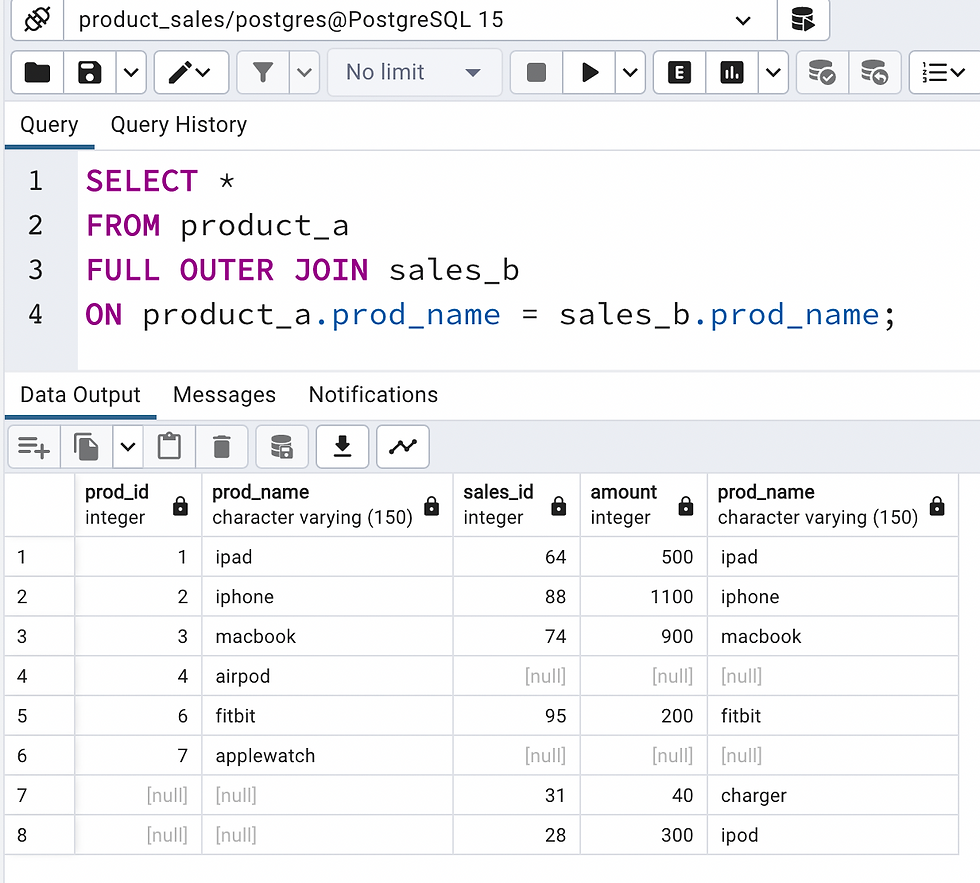Open file with the folder icon
The image size is (980, 883).
(x=38, y=72)
